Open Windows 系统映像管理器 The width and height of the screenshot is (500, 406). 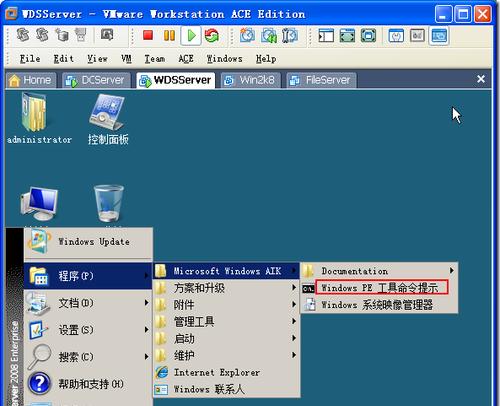(379, 305)
